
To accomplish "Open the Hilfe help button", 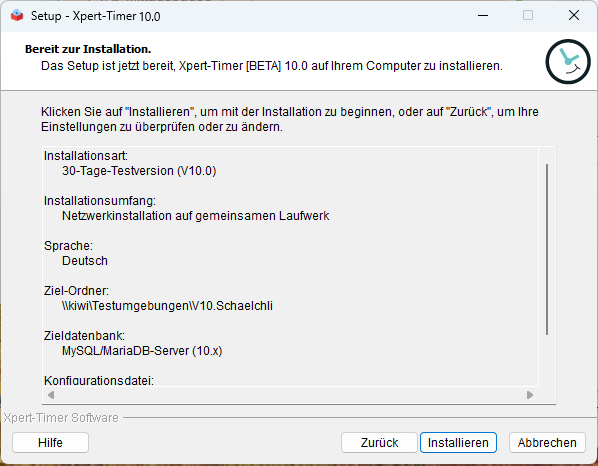I will pos(50,442).
